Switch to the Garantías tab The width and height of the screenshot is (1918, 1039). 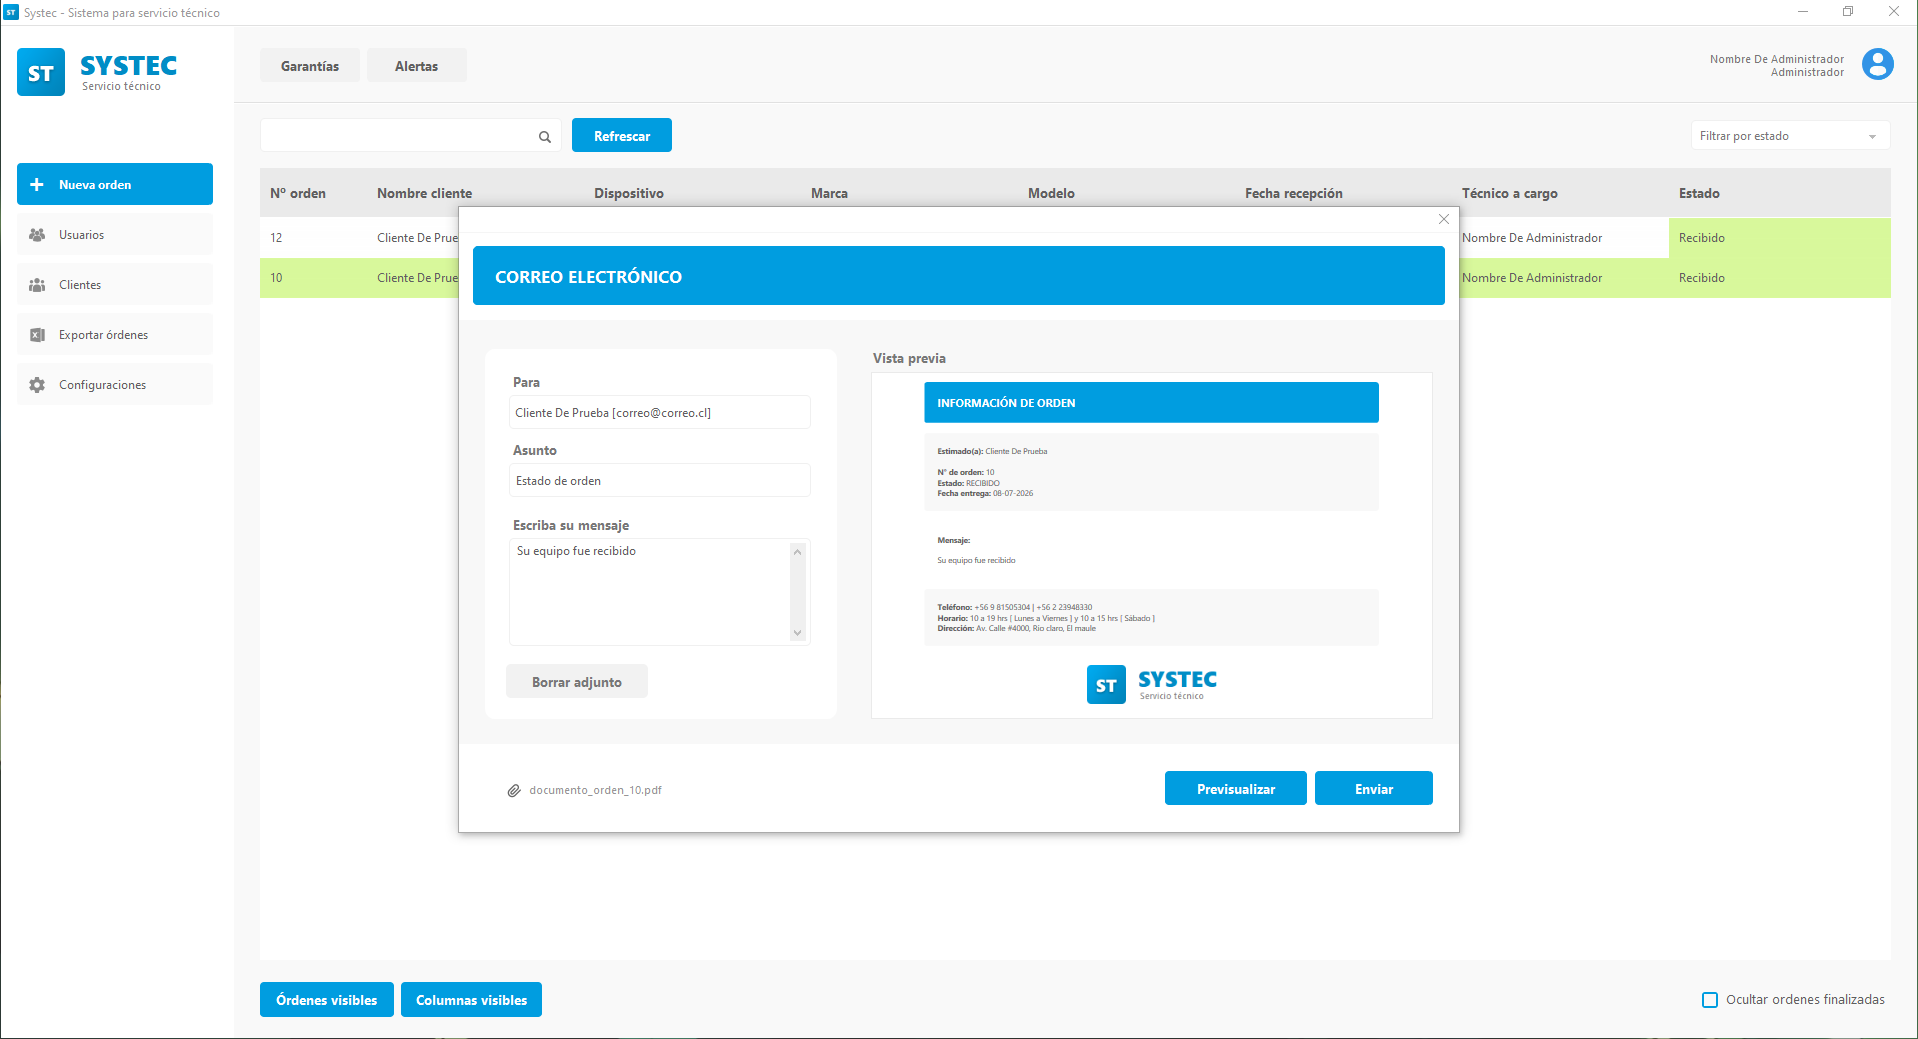coord(310,66)
